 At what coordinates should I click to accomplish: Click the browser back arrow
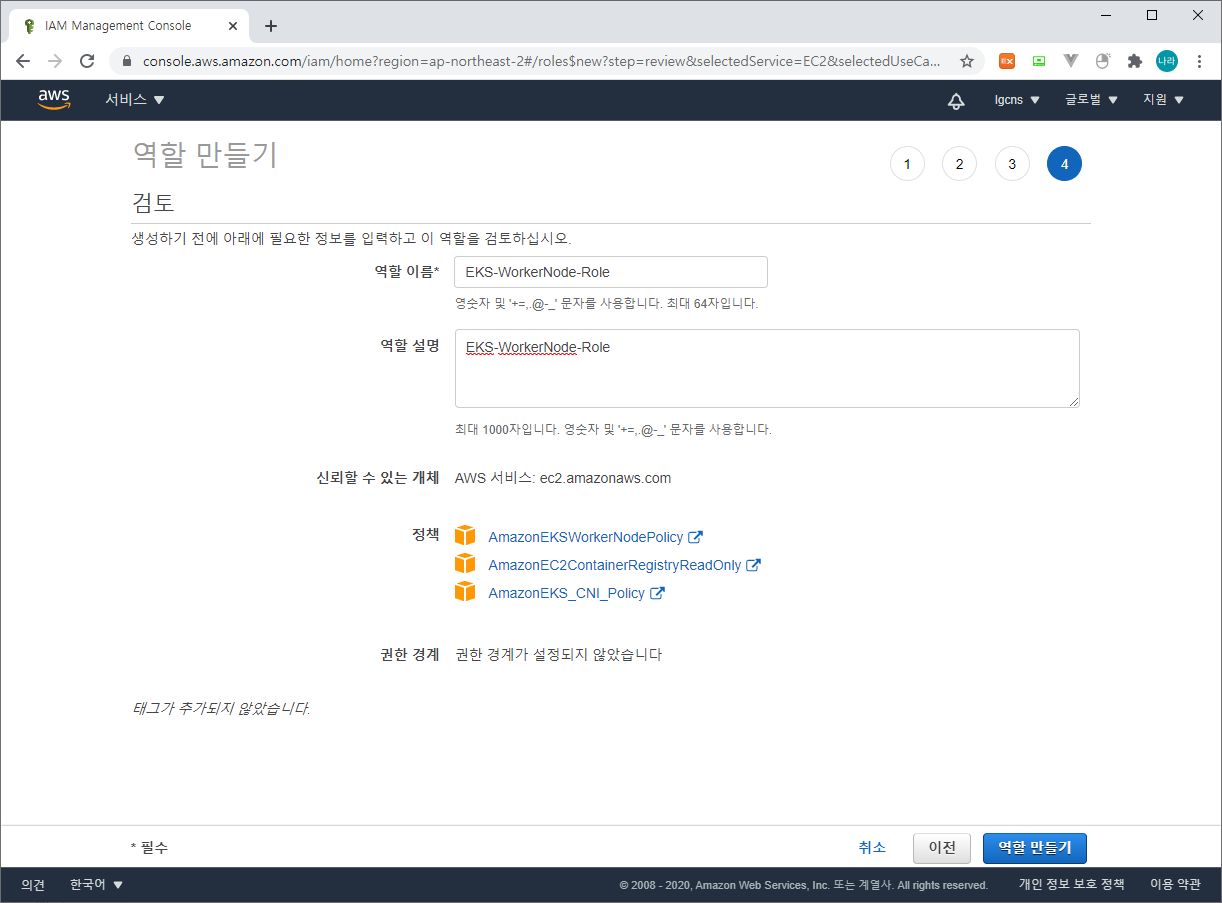[23, 61]
